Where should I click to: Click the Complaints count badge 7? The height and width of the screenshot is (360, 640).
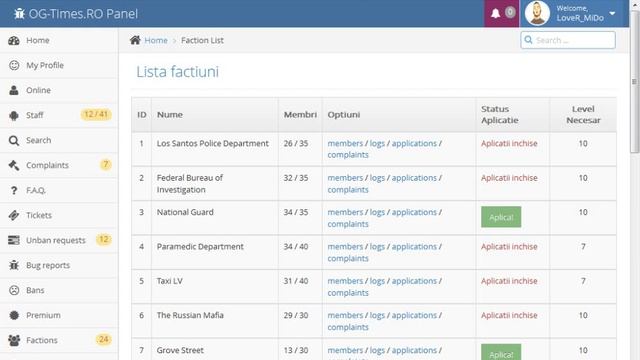click(106, 164)
